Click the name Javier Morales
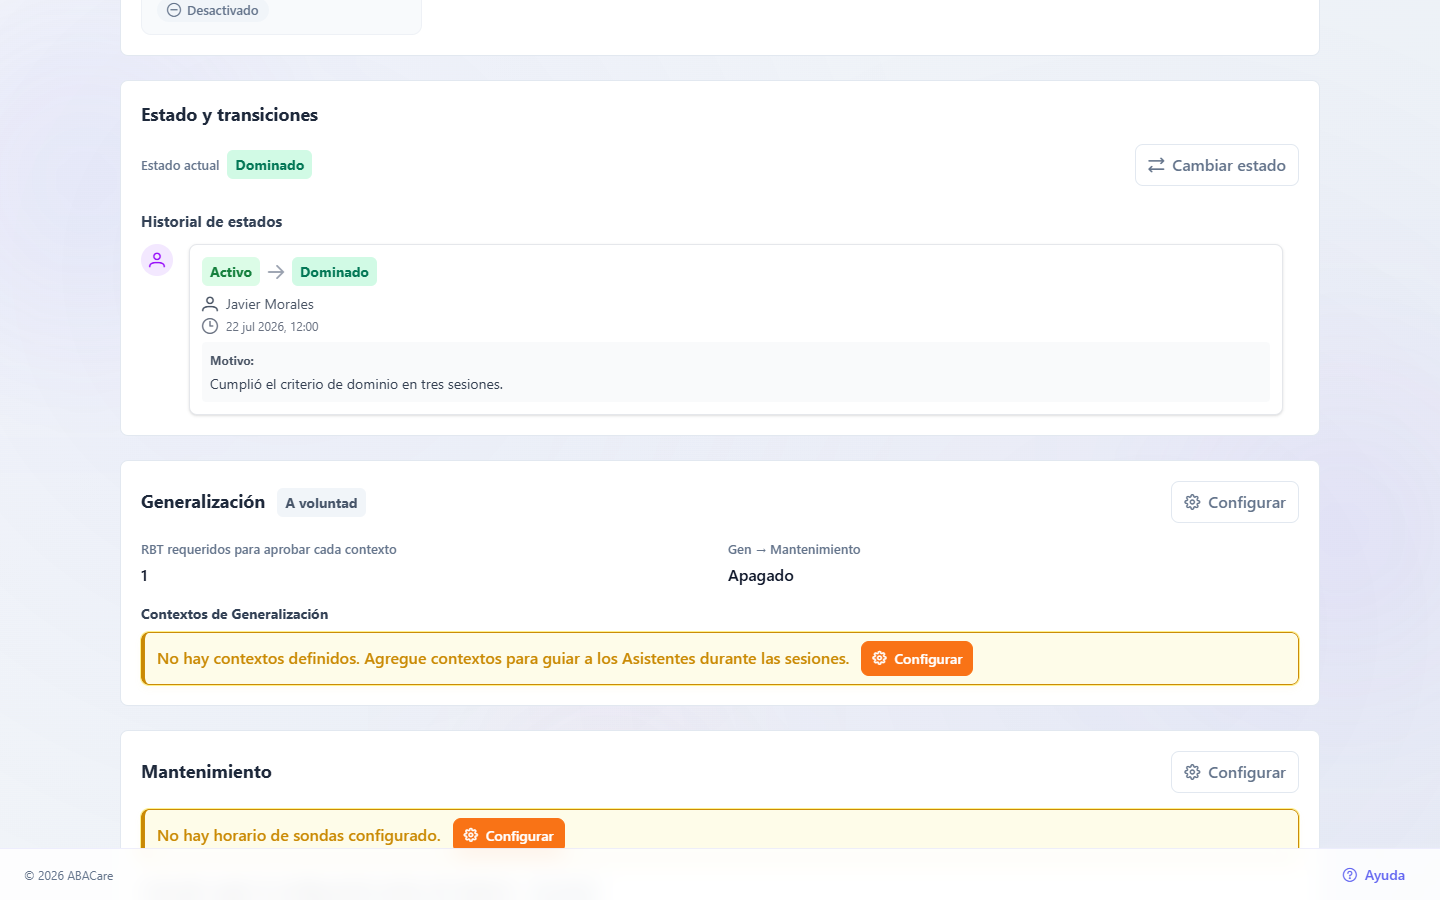The image size is (1440, 900). tap(270, 304)
